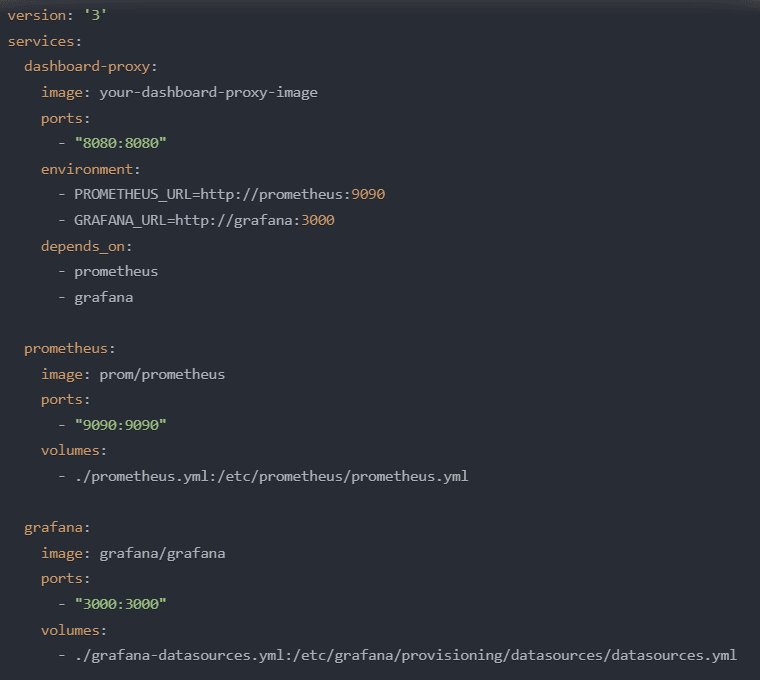Click "image: prom/prometheus" line
The height and width of the screenshot is (680, 760).
coord(133,374)
